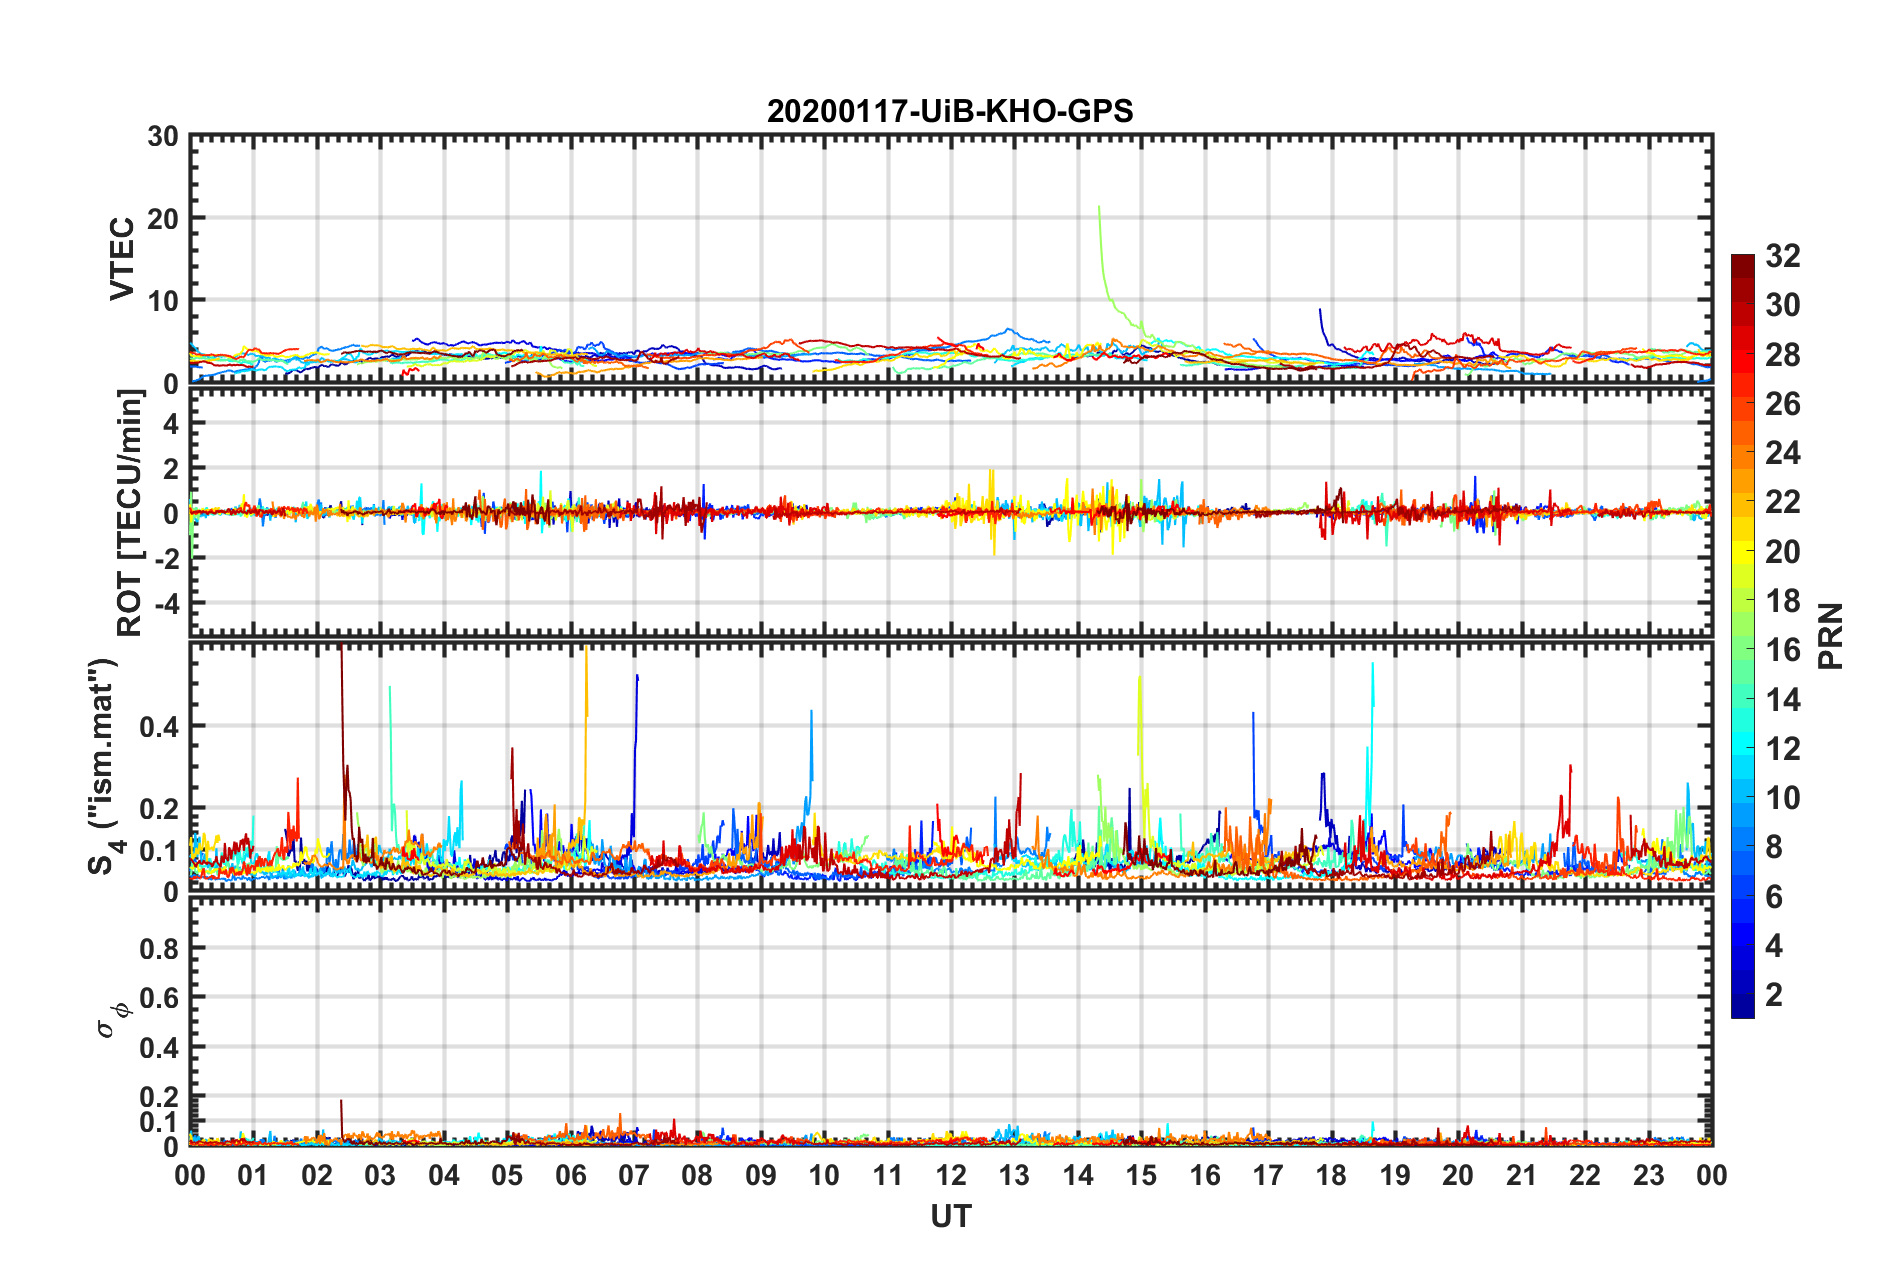Select the 18 tick on the UT axis
Image resolution: width=1902 pixels, height=1272 pixels.
[1331, 1175]
